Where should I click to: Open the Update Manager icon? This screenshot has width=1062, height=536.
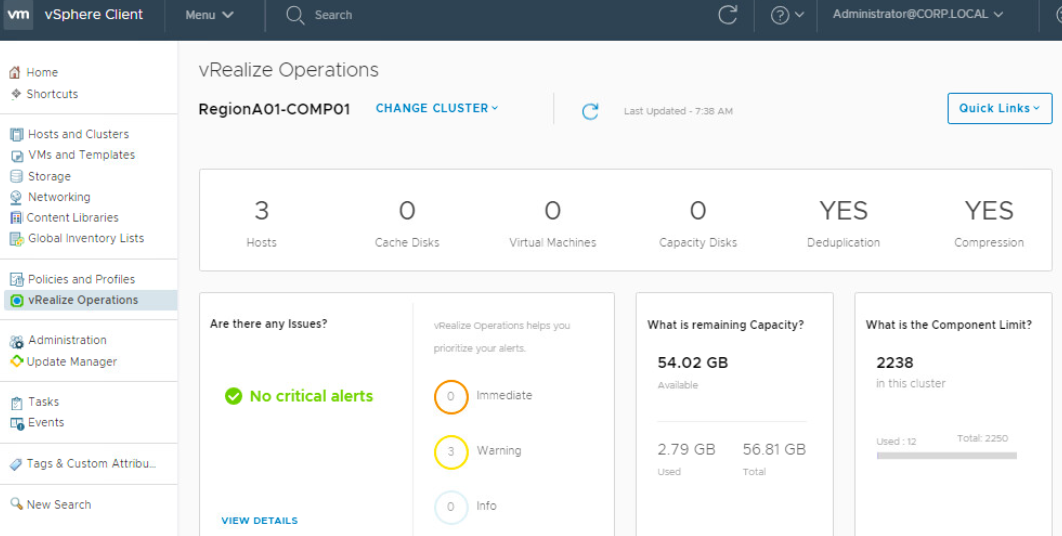click(16, 362)
